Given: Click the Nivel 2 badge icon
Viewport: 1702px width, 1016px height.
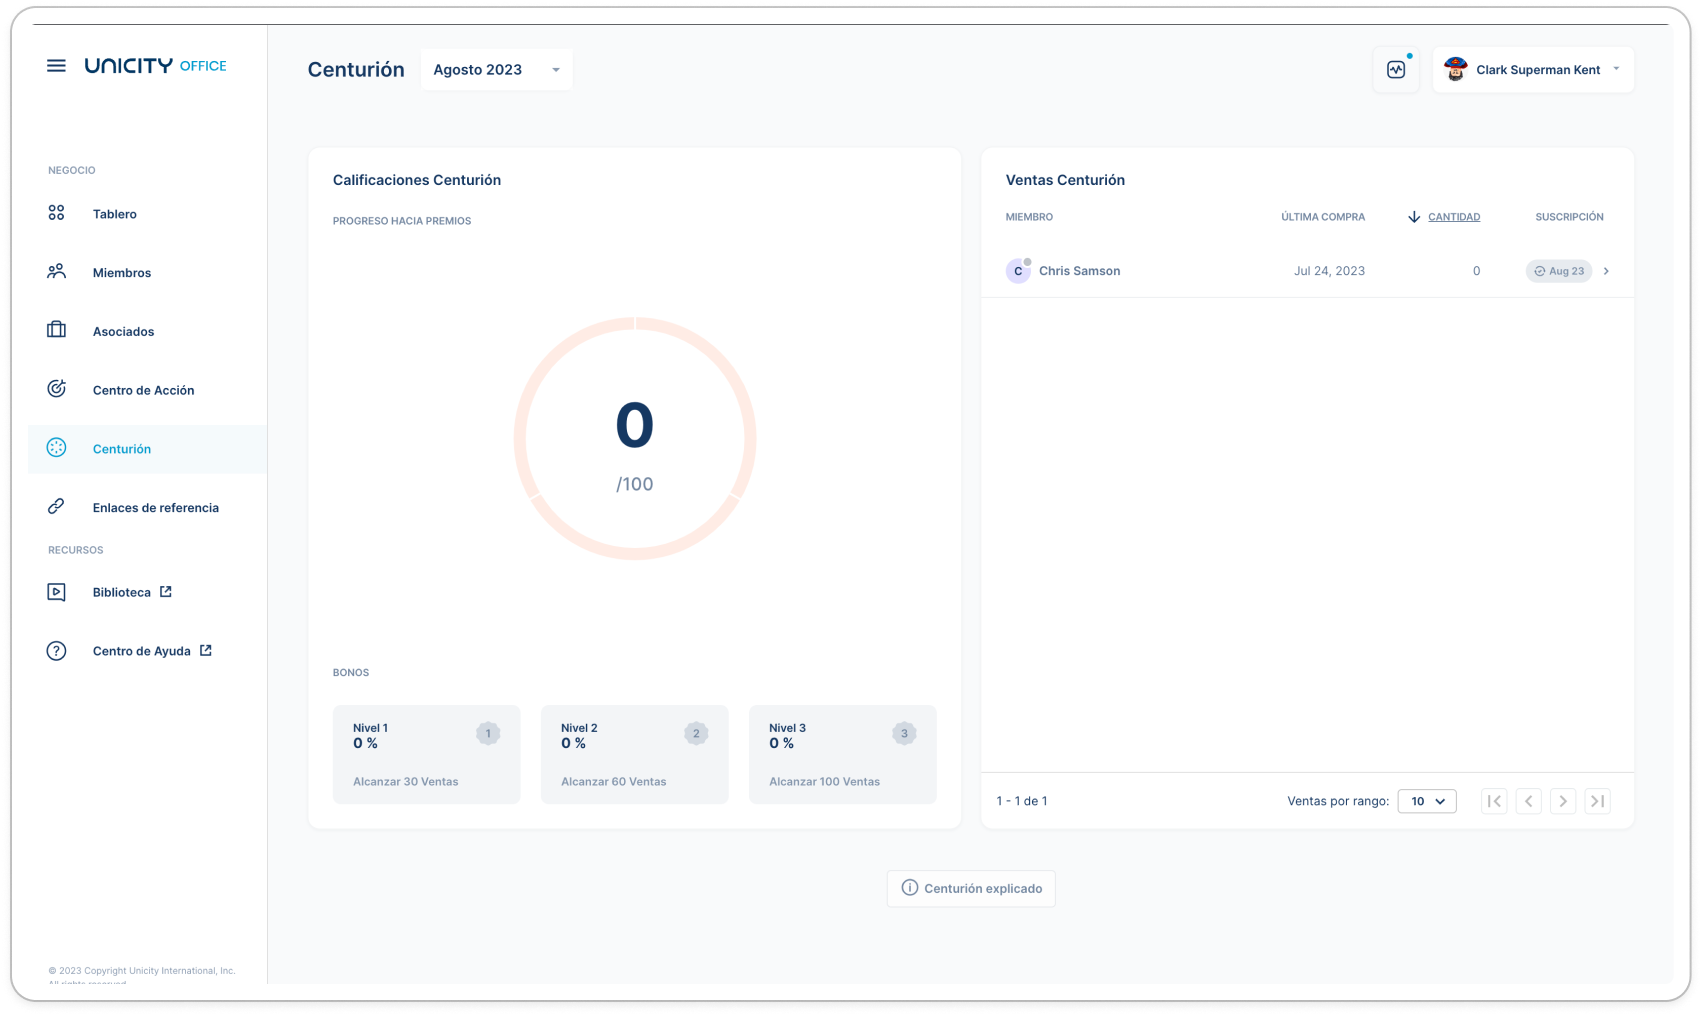Looking at the screenshot, I should [696, 733].
